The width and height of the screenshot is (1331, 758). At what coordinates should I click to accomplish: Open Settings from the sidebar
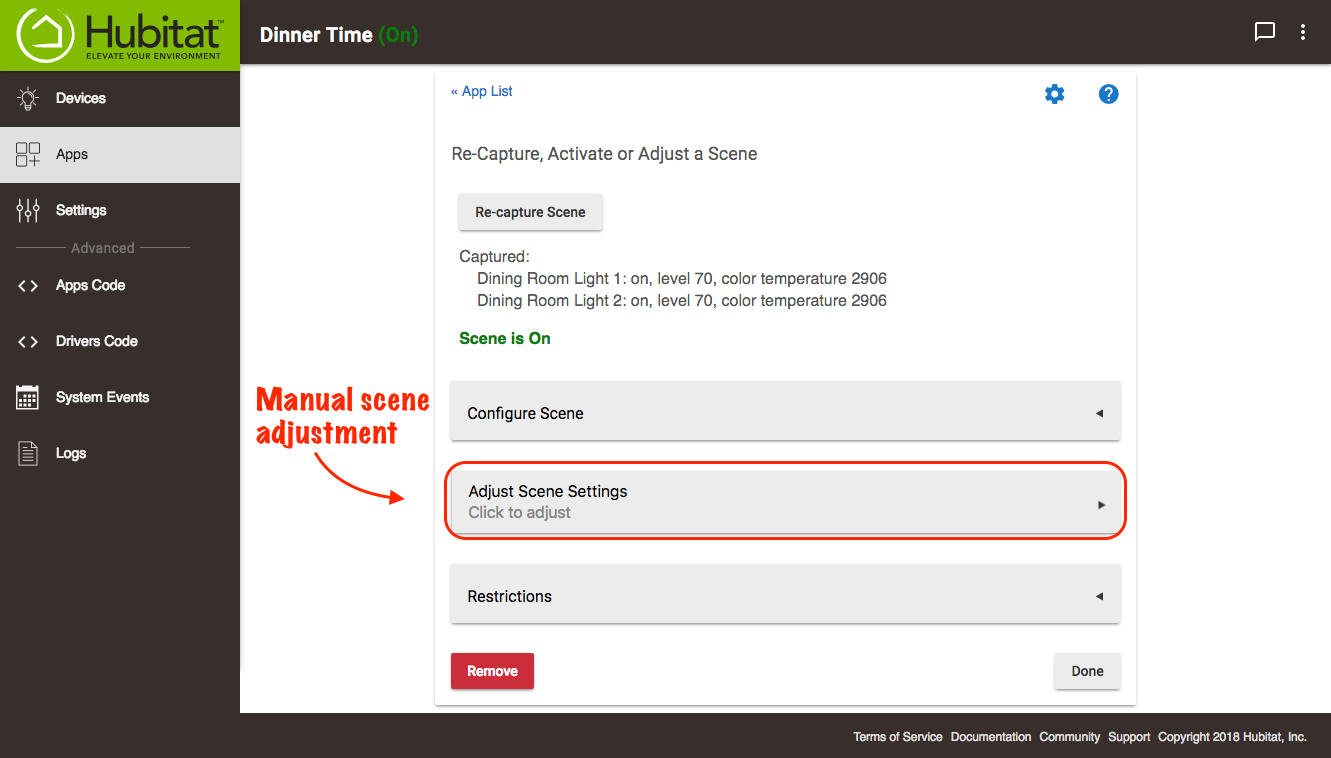click(120, 210)
